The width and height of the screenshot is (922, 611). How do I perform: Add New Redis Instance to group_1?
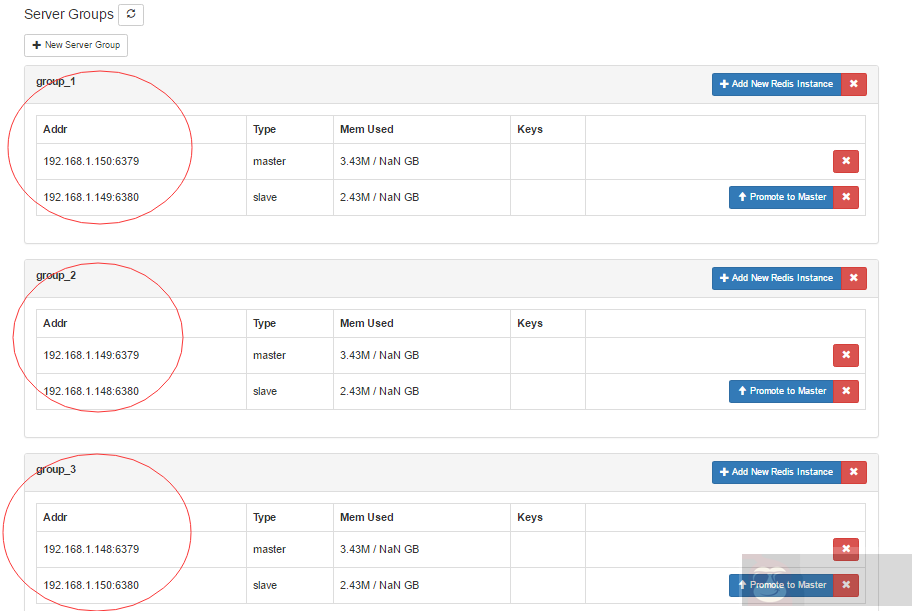pyautogui.click(x=776, y=84)
